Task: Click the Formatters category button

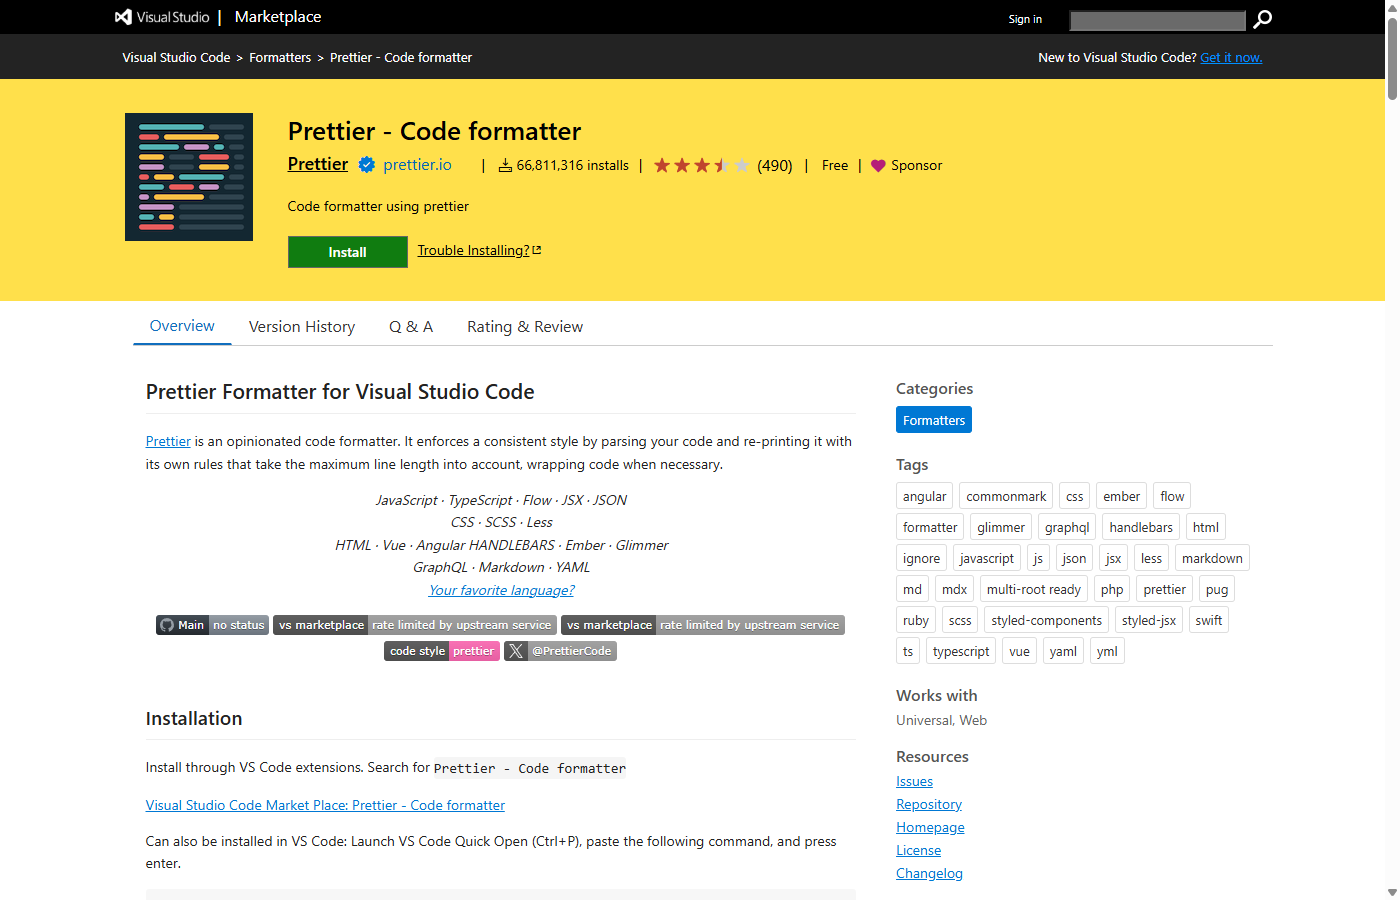Action: point(934,420)
